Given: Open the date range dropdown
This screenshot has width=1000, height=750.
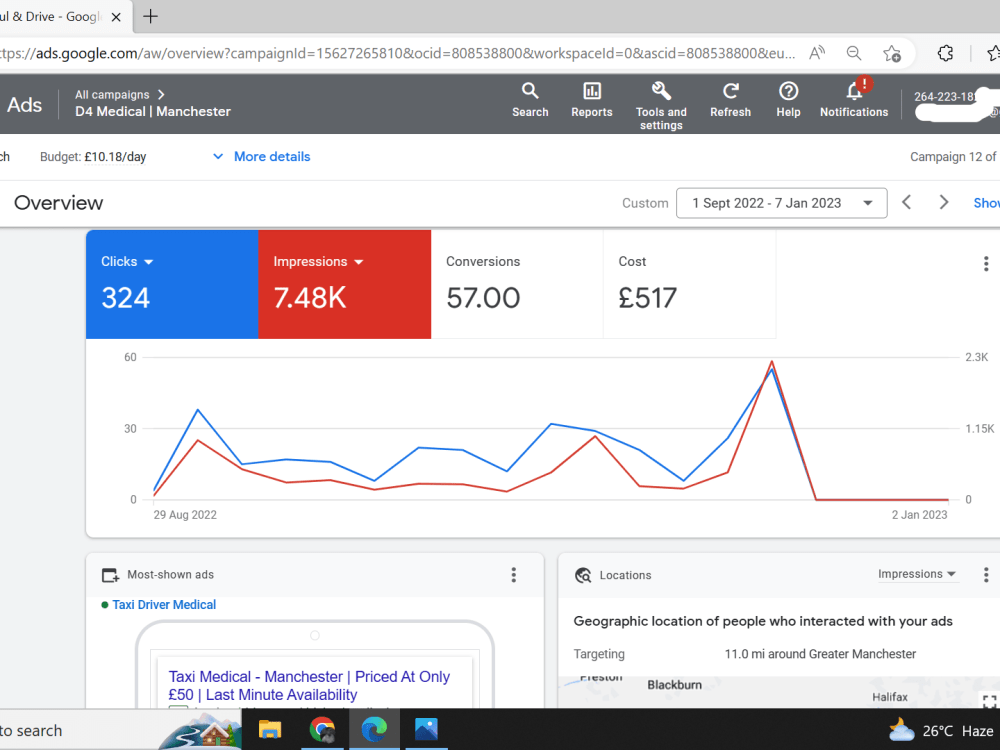Looking at the screenshot, I should pos(781,203).
